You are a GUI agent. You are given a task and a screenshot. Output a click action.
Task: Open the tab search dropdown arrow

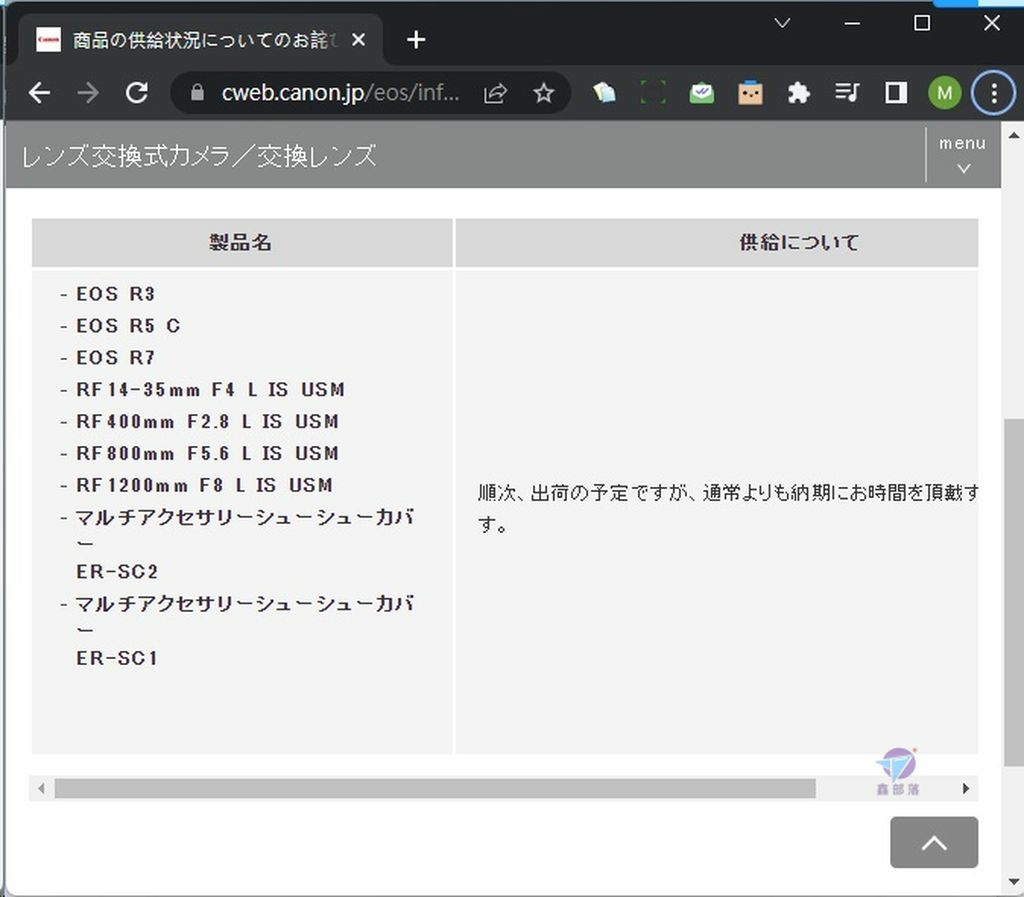pos(782,24)
